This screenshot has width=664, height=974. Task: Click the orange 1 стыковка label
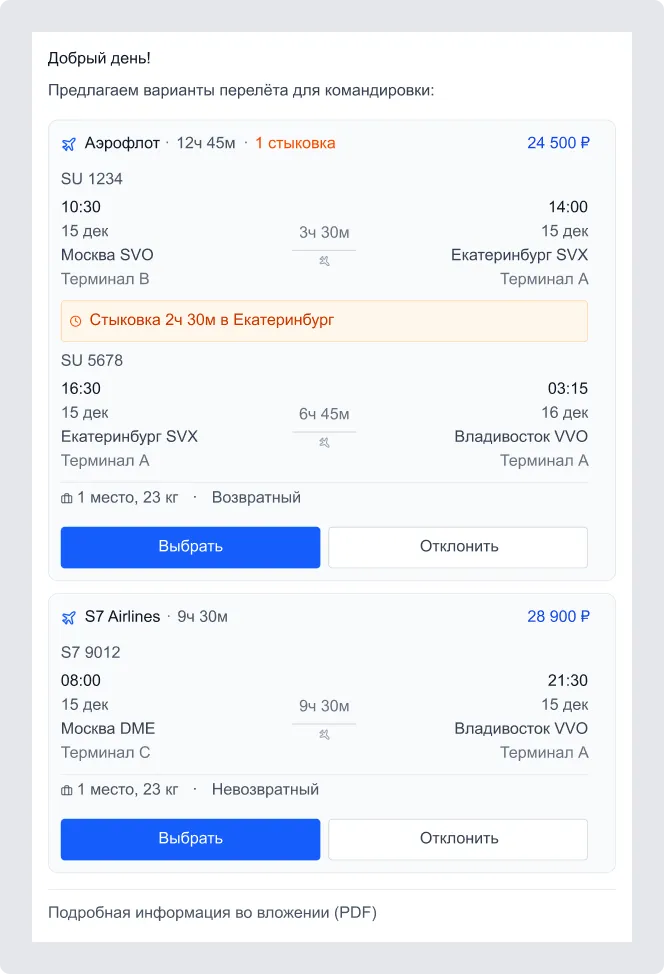click(x=296, y=143)
